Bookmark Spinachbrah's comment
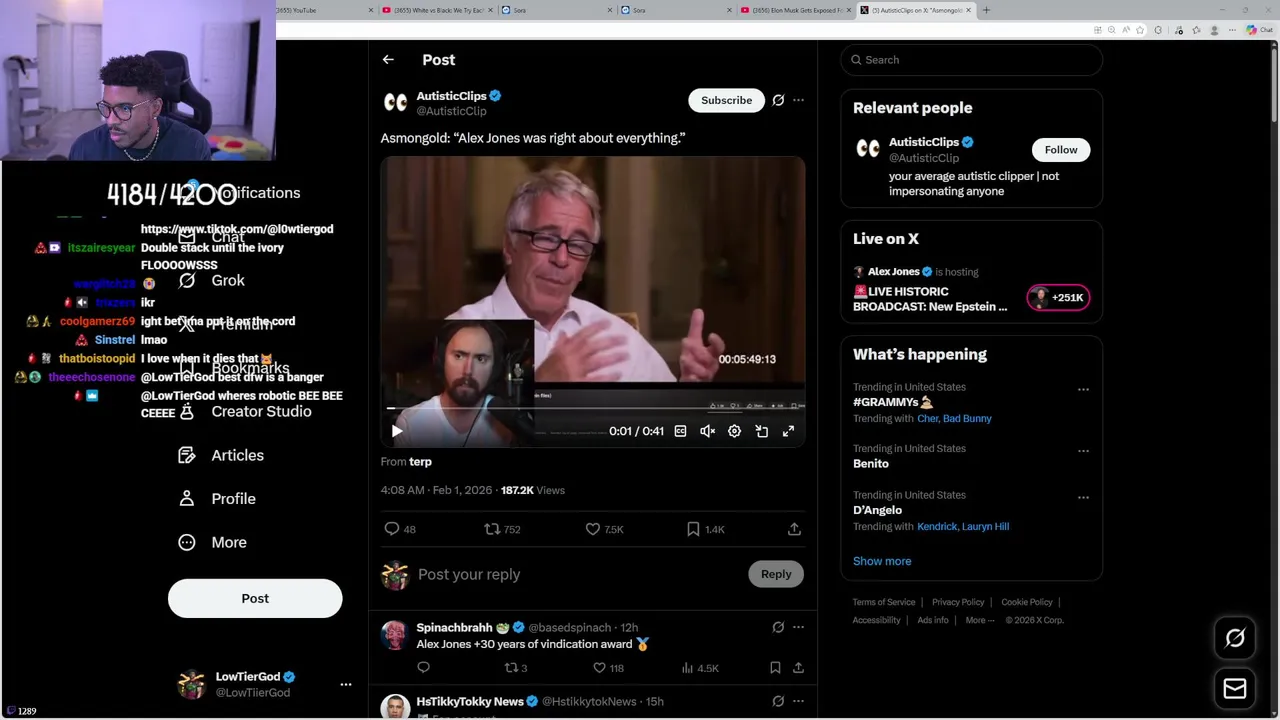The height and width of the screenshot is (720, 1280). pyautogui.click(x=775, y=667)
